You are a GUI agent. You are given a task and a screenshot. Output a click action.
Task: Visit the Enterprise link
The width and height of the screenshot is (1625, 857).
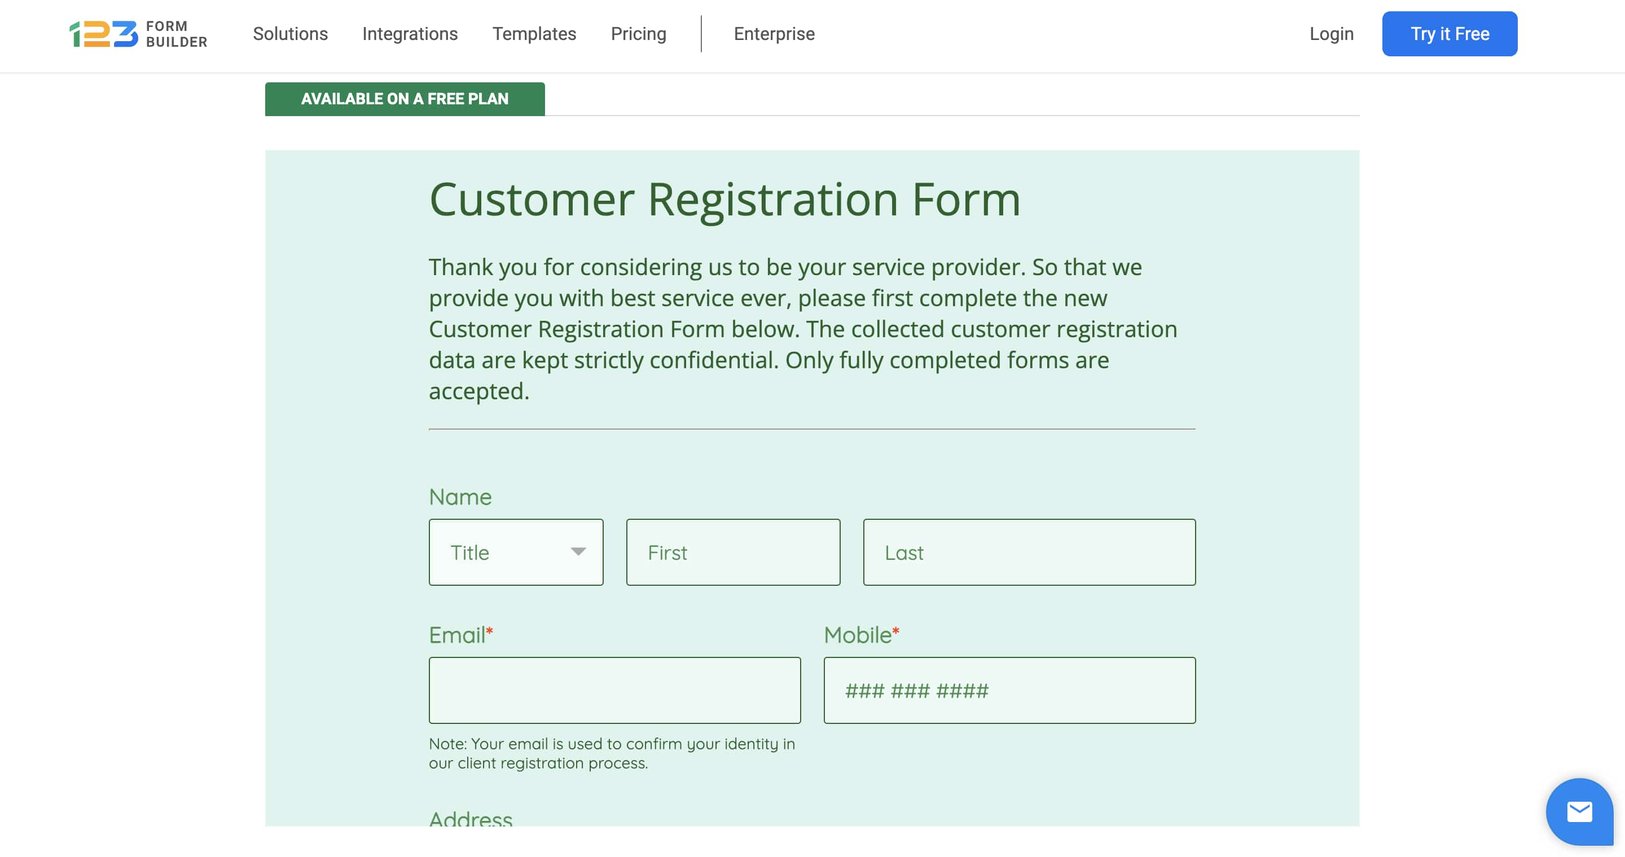point(774,34)
